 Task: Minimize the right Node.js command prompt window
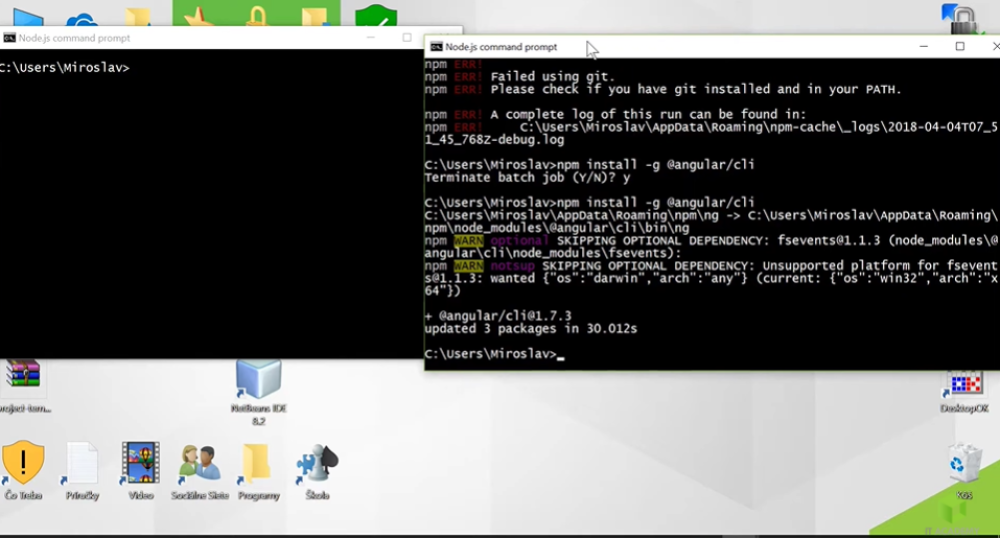924,47
